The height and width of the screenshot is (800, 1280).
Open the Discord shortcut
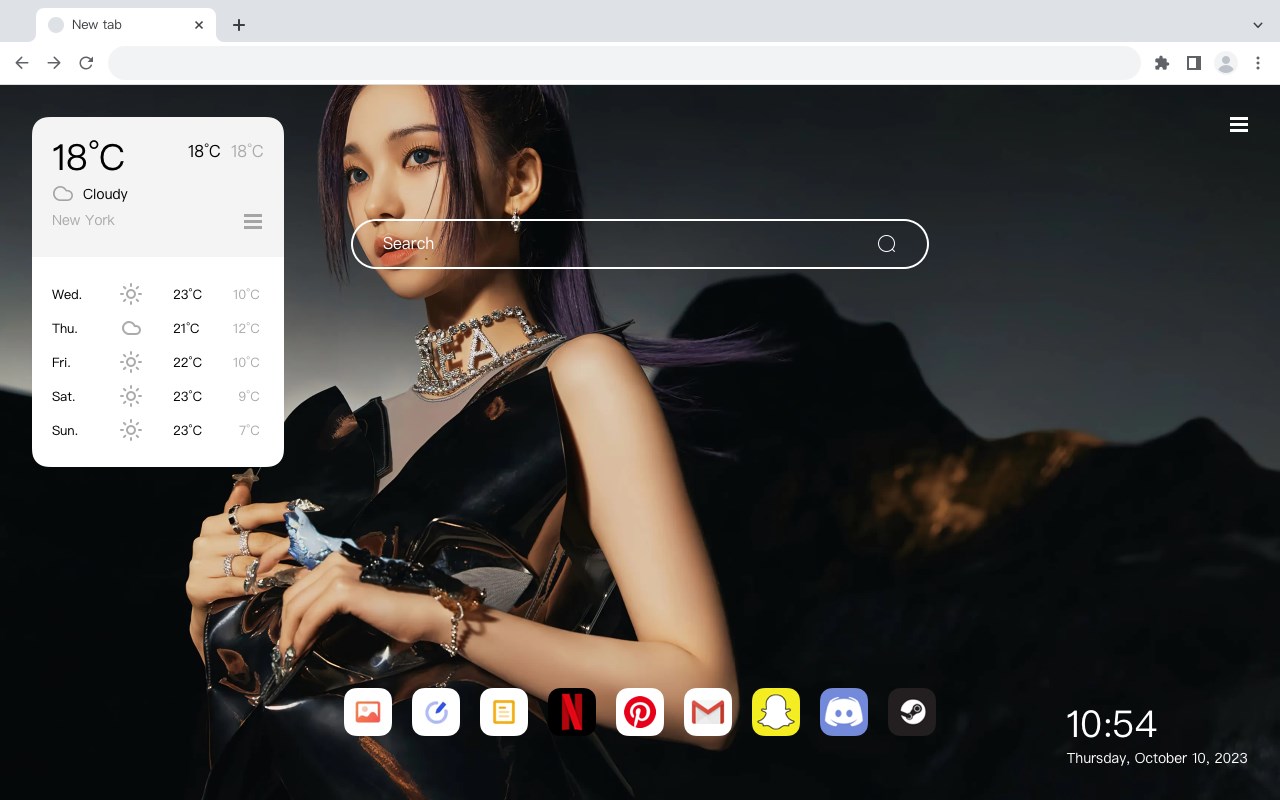pyautogui.click(x=844, y=712)
